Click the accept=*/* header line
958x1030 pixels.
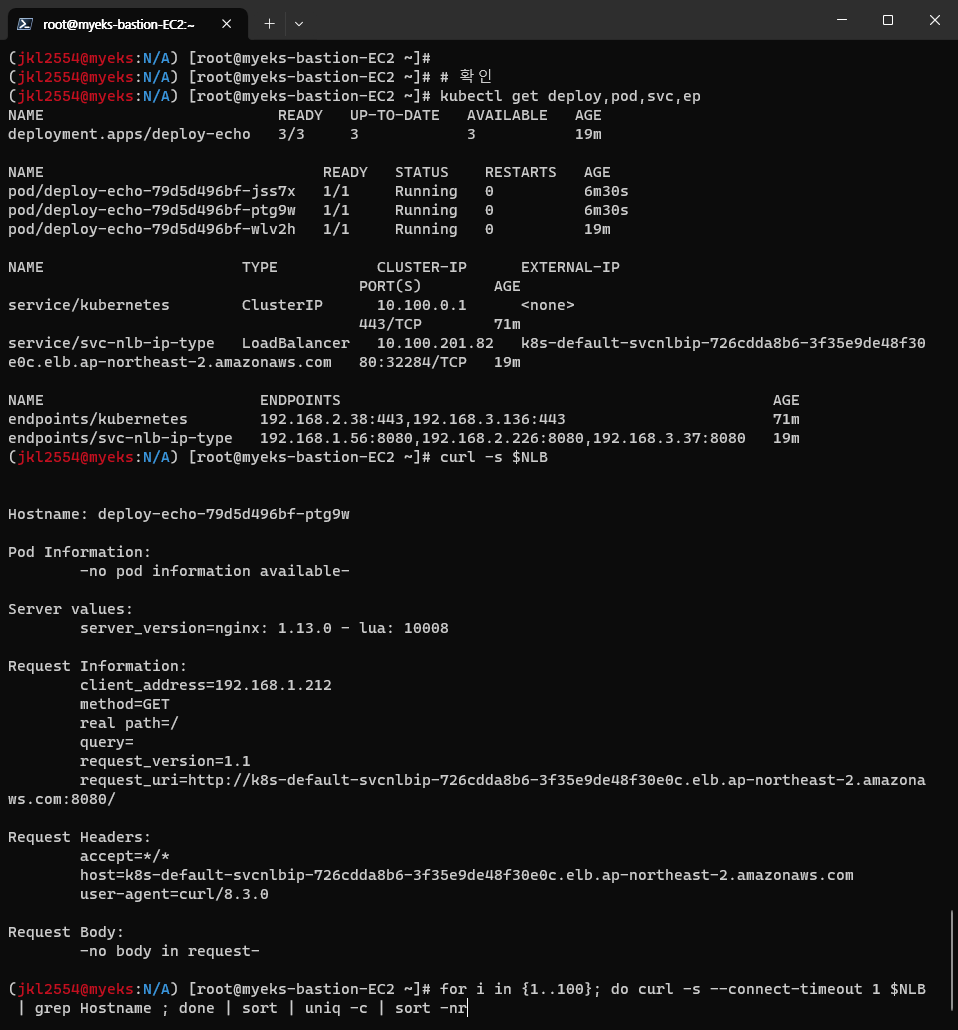coord(125,856)
